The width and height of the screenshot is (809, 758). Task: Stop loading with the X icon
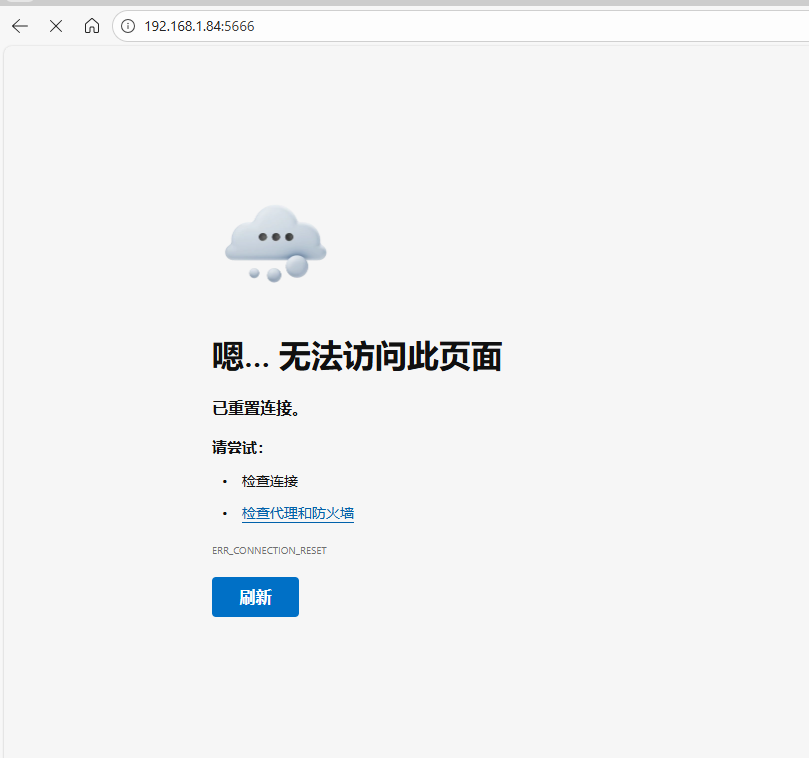click(x=56, y=26)
